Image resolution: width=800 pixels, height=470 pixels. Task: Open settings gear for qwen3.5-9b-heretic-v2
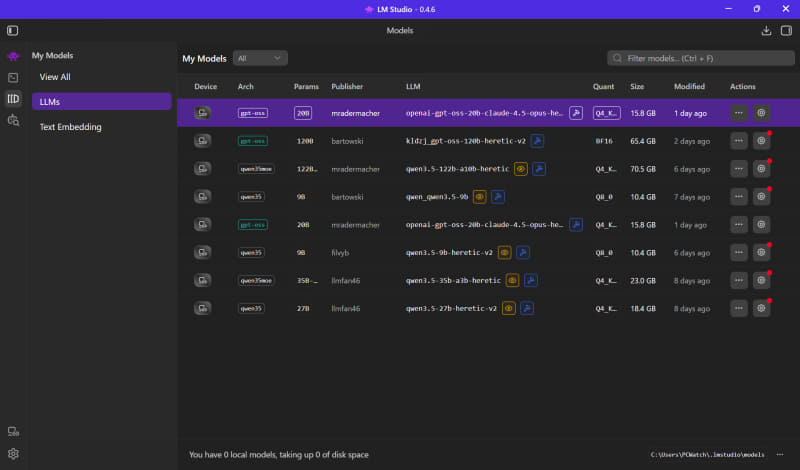coord(761,253)
